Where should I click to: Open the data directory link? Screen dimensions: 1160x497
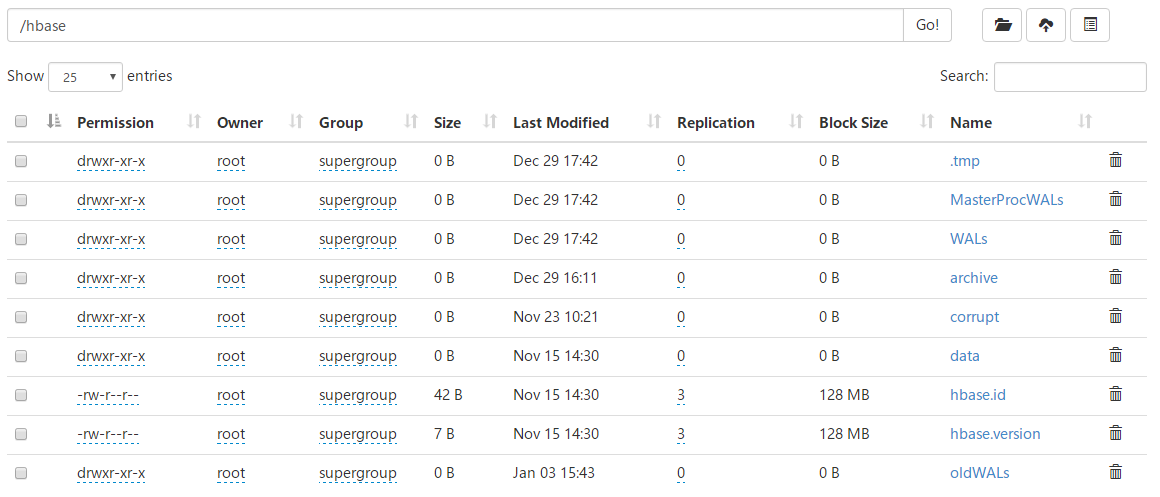(x=964, y=356)
